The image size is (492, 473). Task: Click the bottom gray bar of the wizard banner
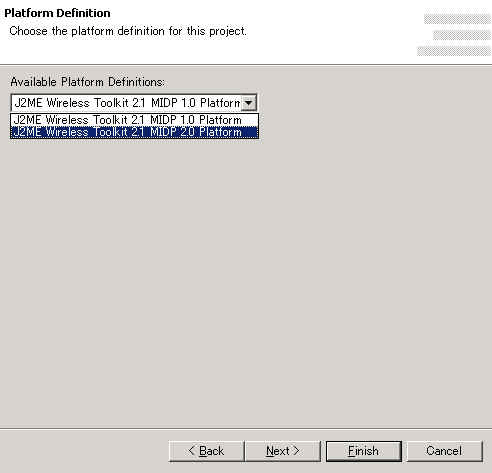(454, 51)
